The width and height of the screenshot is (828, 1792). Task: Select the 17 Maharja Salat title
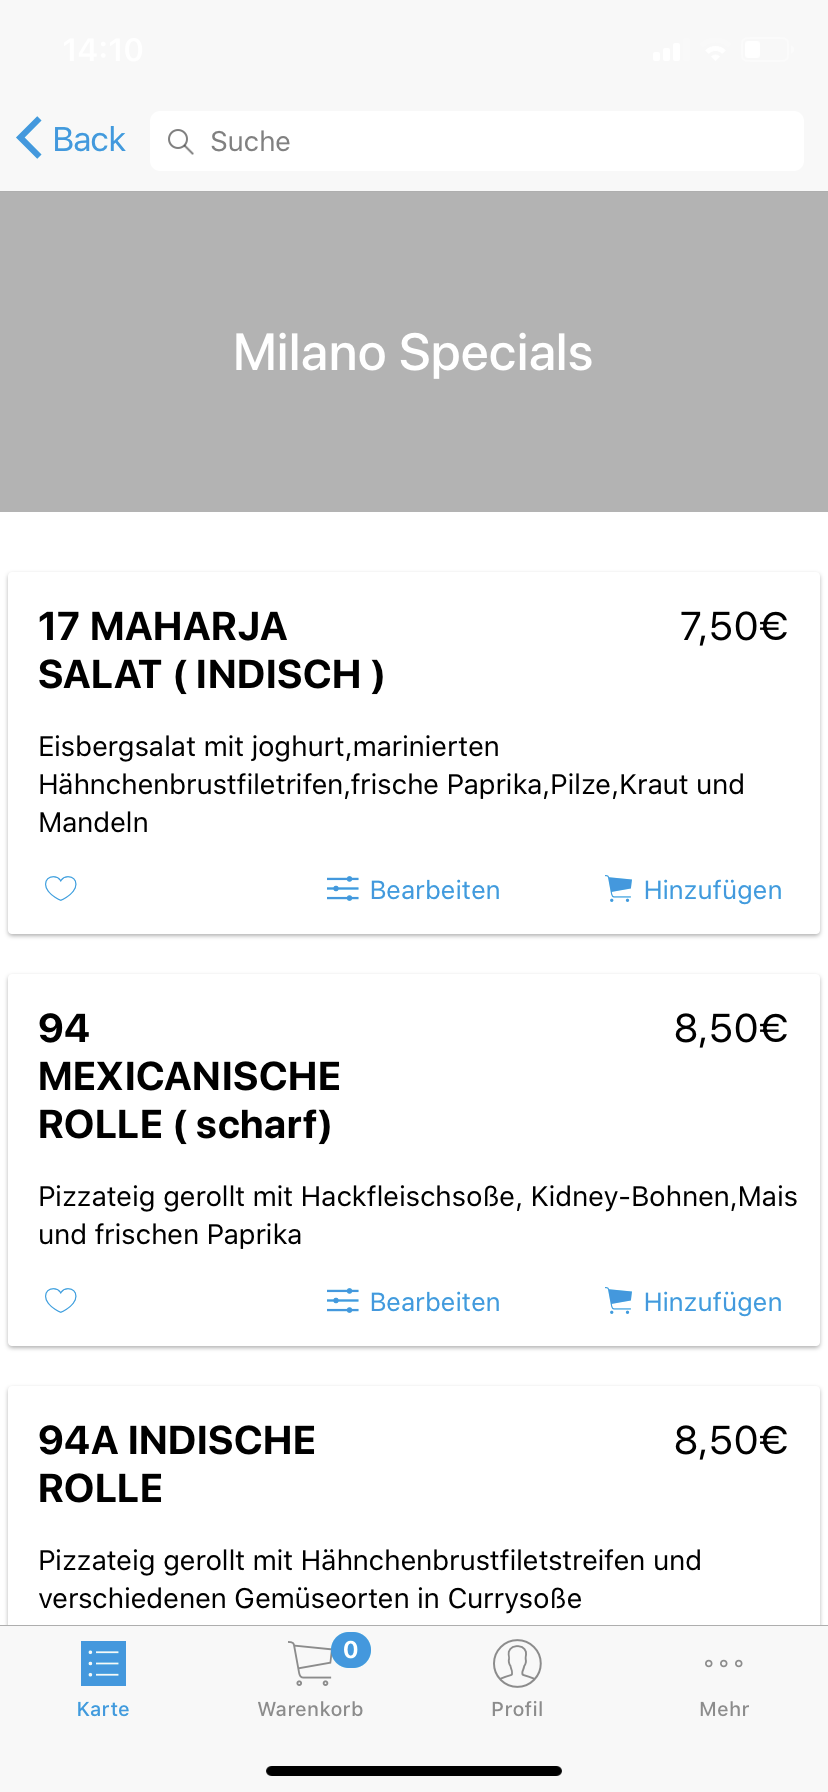(211, 650)
